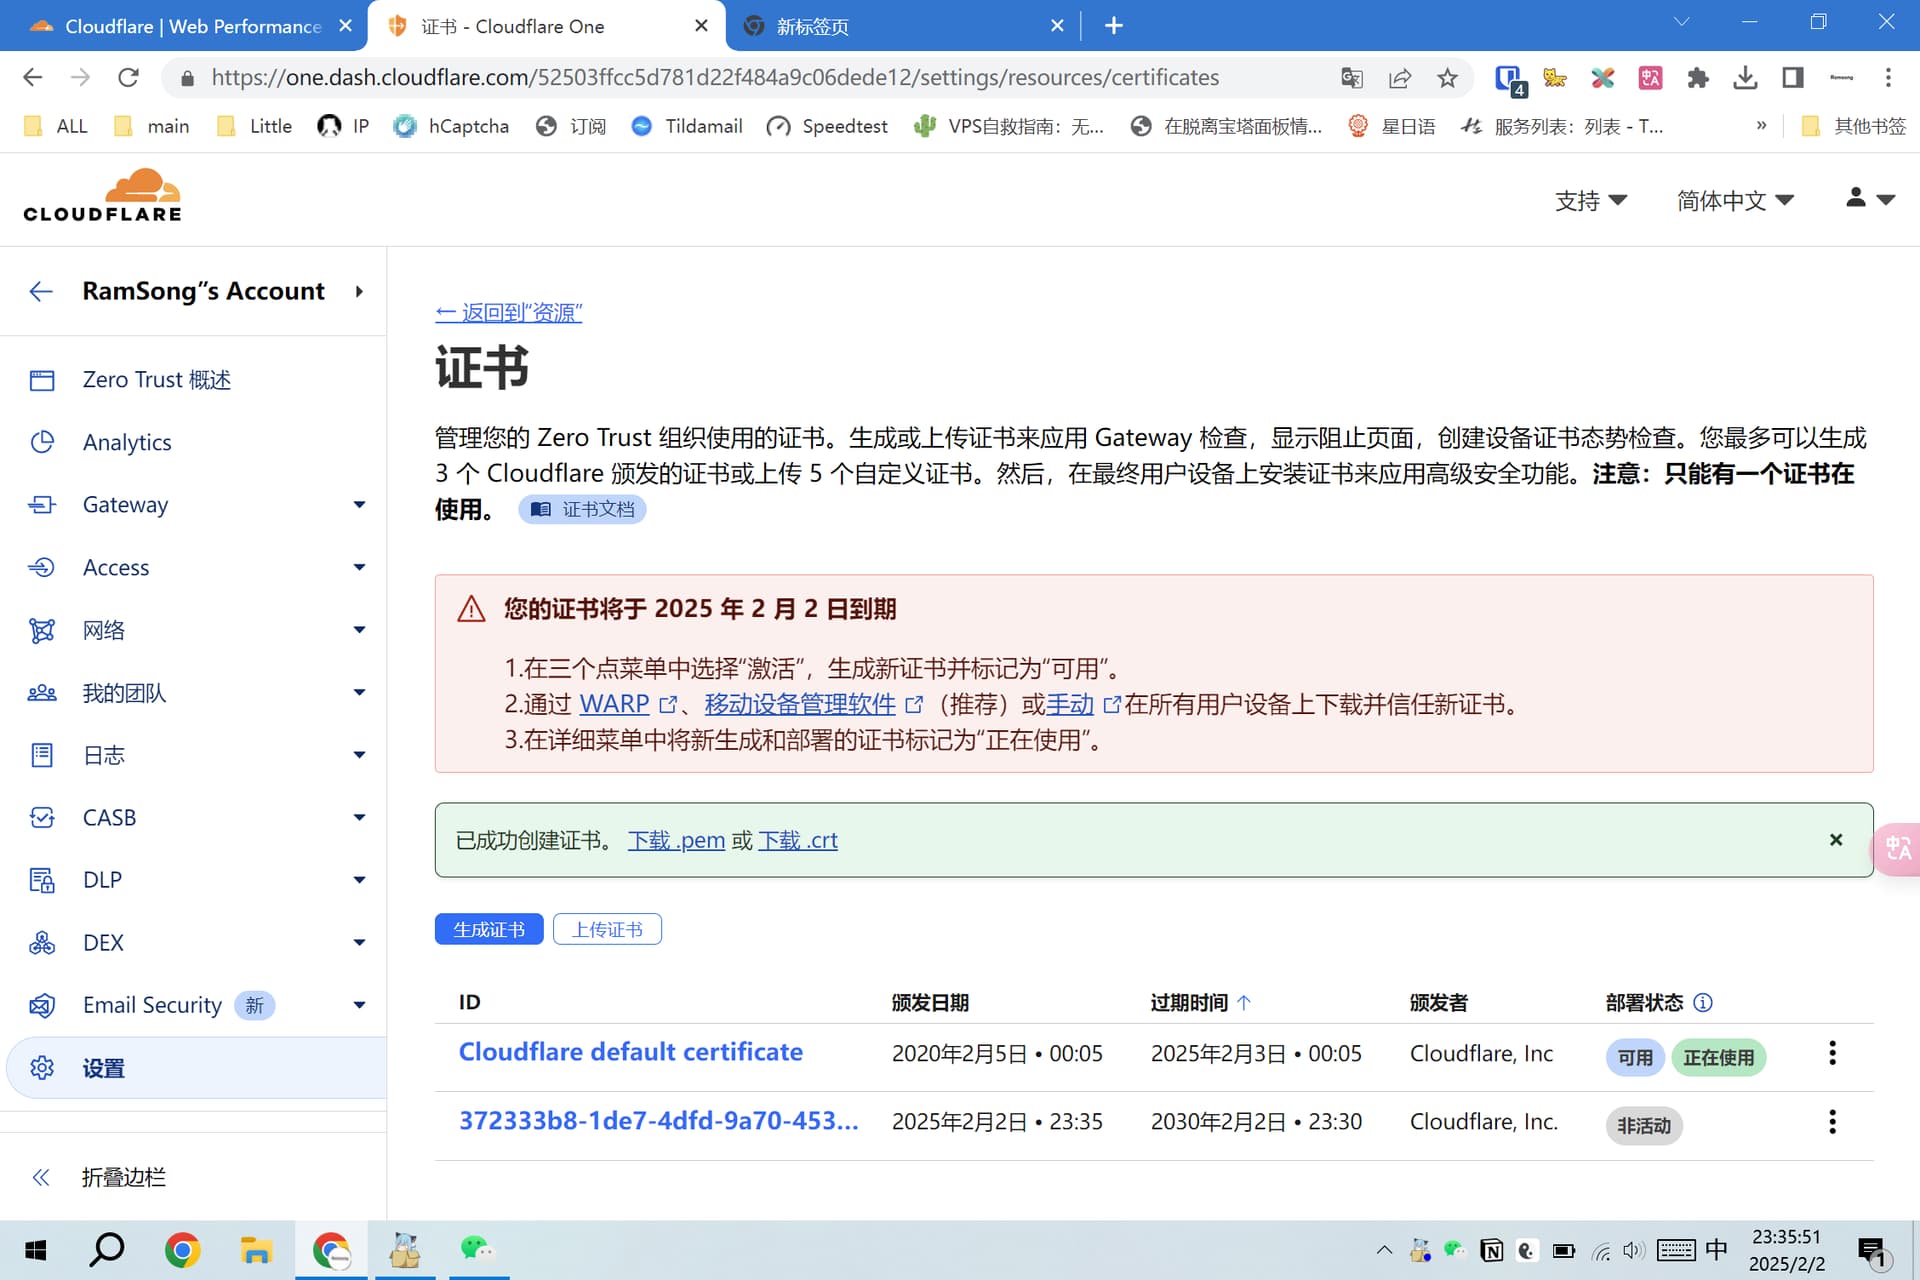Open Analytics from the sidebar

click(x=127, y=442)
